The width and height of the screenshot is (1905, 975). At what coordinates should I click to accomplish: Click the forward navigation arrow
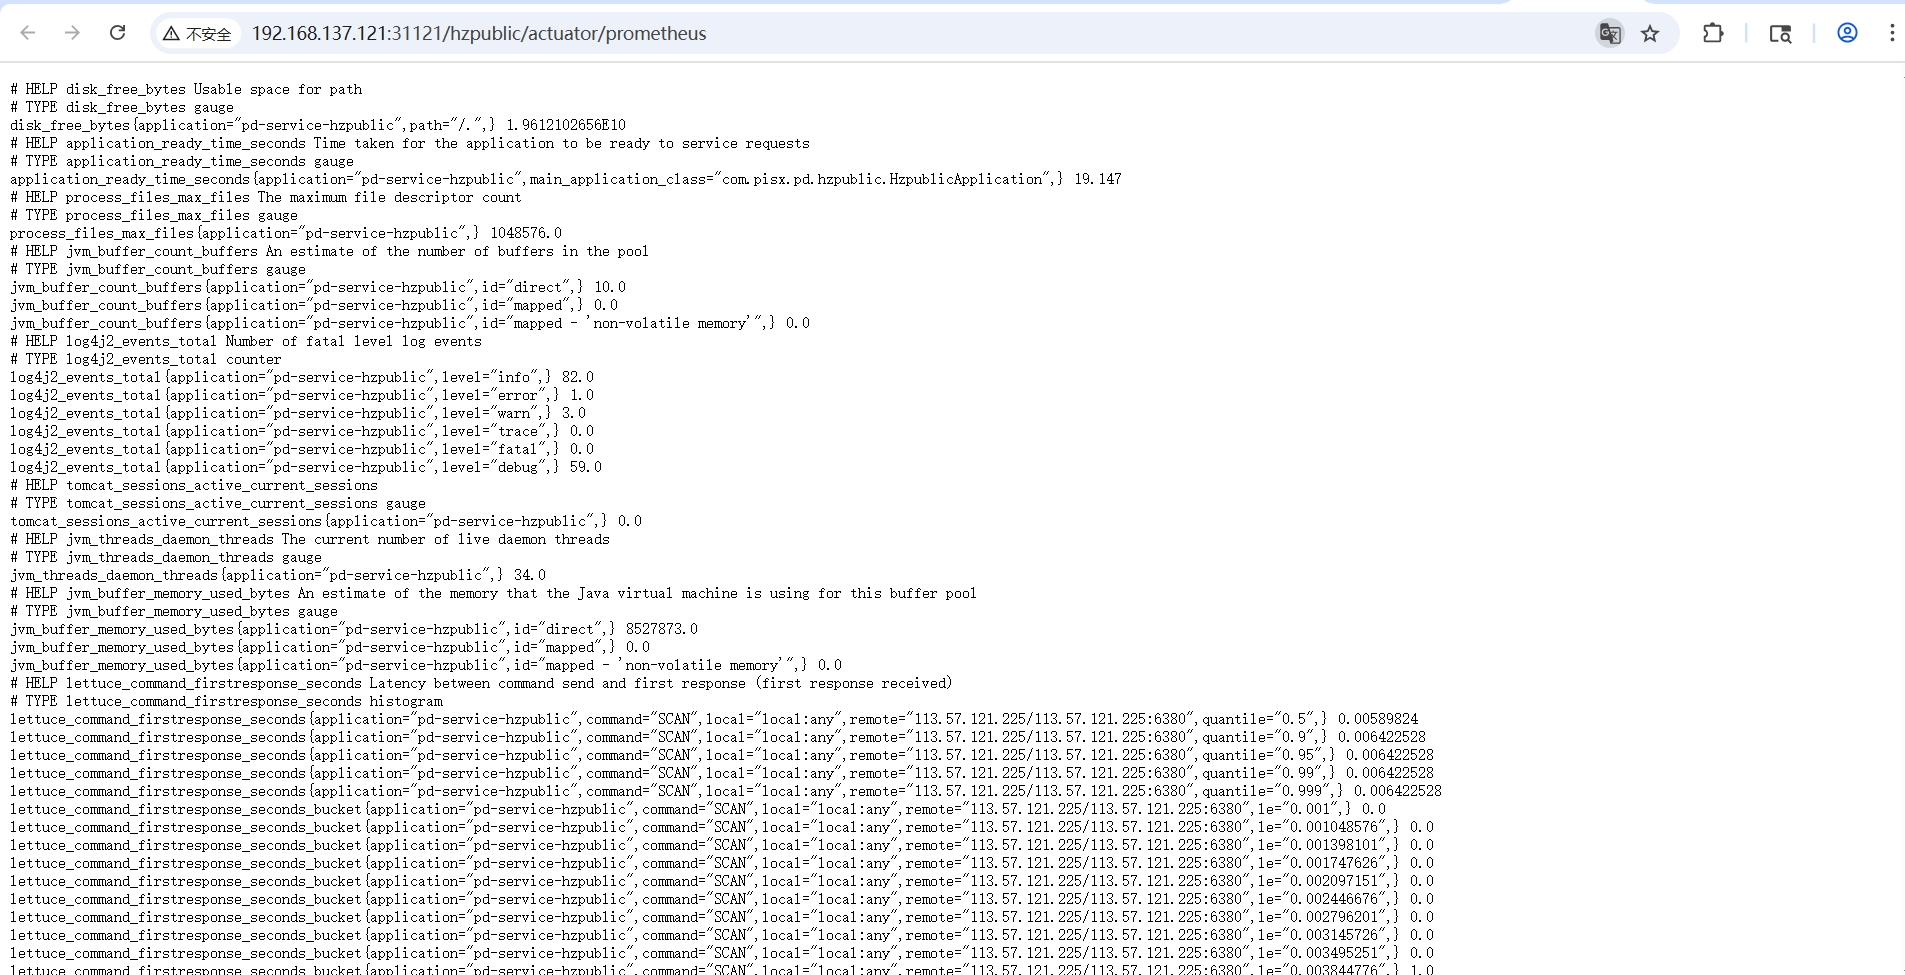72,33
